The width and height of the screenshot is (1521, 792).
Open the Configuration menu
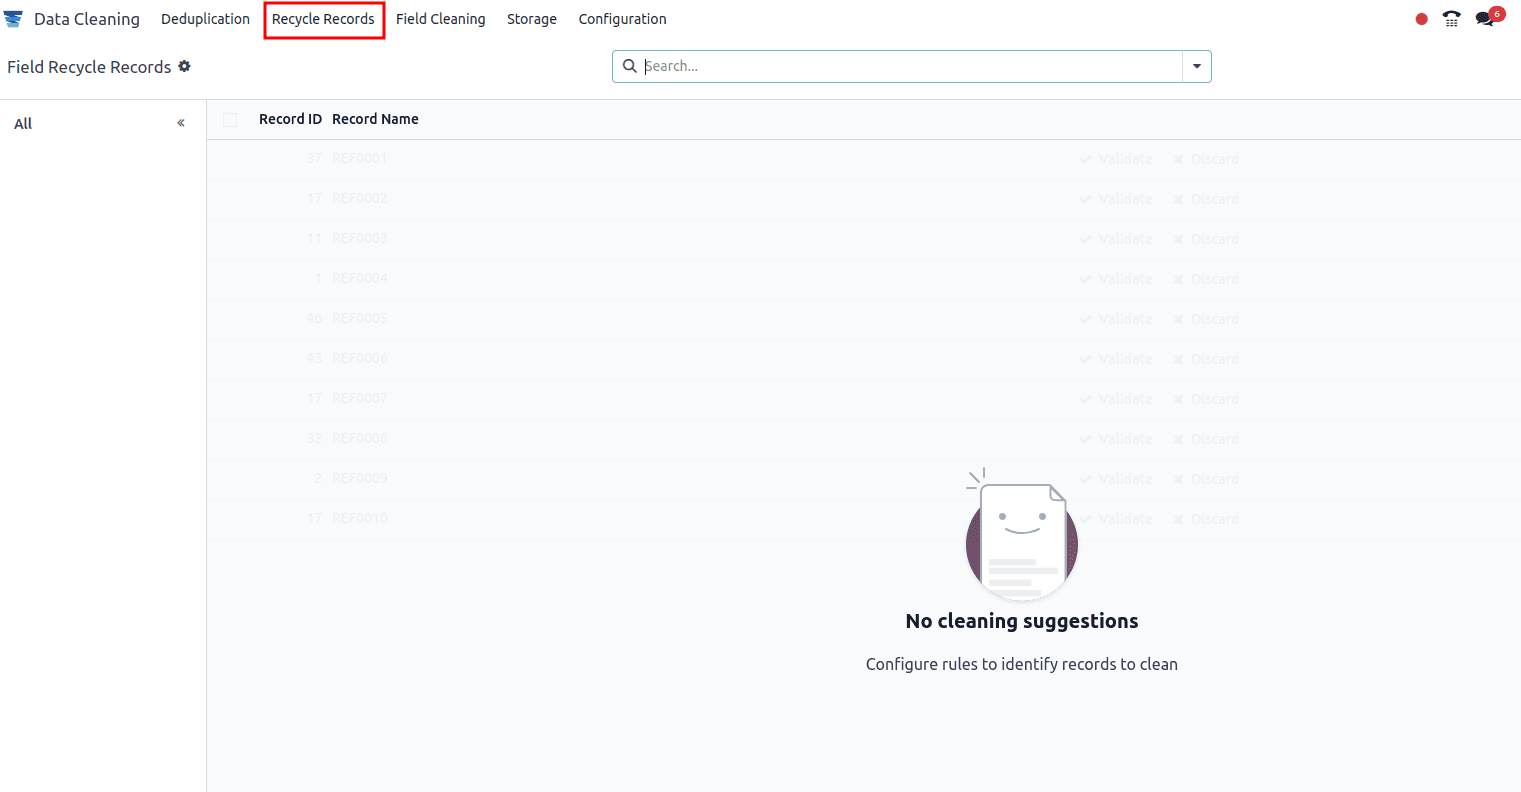click(x=622, y=18)
